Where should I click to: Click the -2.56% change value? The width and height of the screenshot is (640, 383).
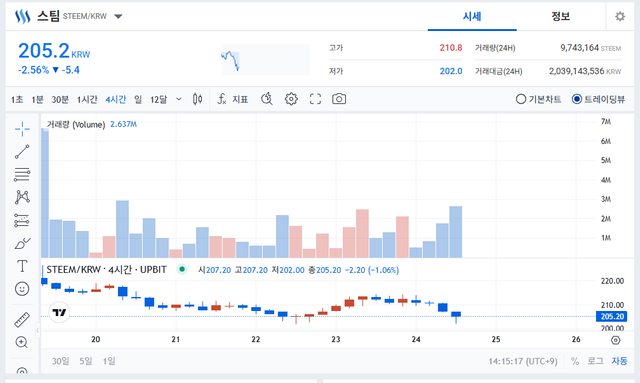click(x=33, y=70)
